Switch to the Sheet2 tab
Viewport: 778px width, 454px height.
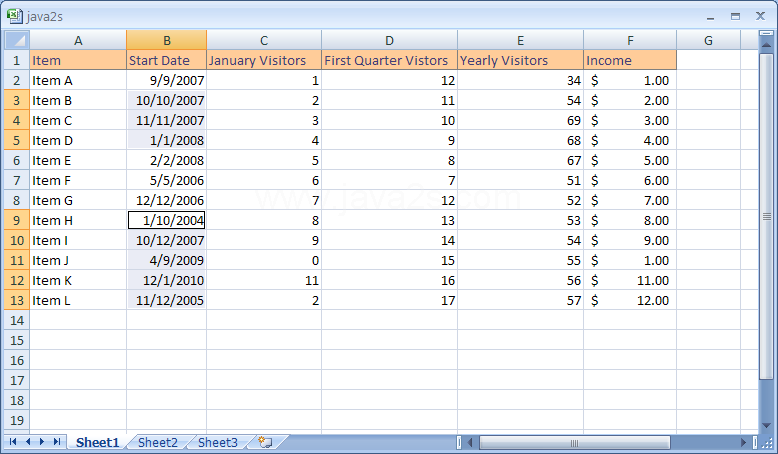tap(157, 442)
